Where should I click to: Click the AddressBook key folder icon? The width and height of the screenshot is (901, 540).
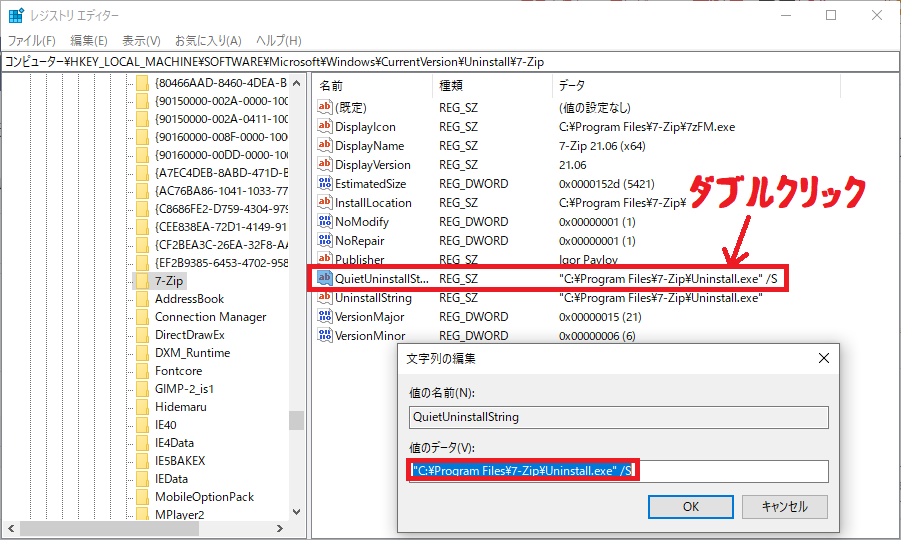(142, 299)
